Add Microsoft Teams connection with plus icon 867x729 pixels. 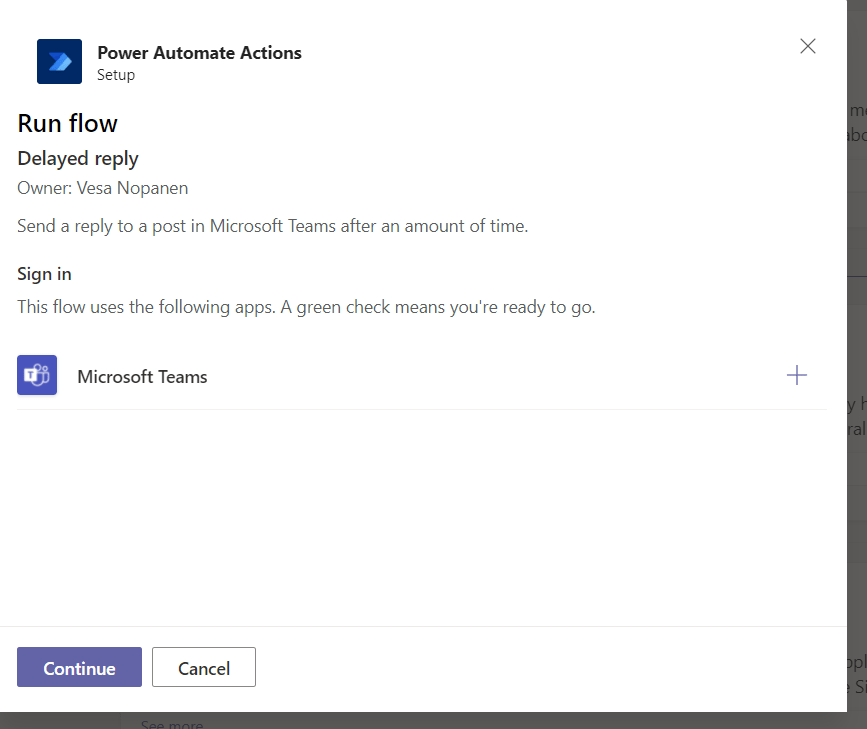(x=796, y=376)
